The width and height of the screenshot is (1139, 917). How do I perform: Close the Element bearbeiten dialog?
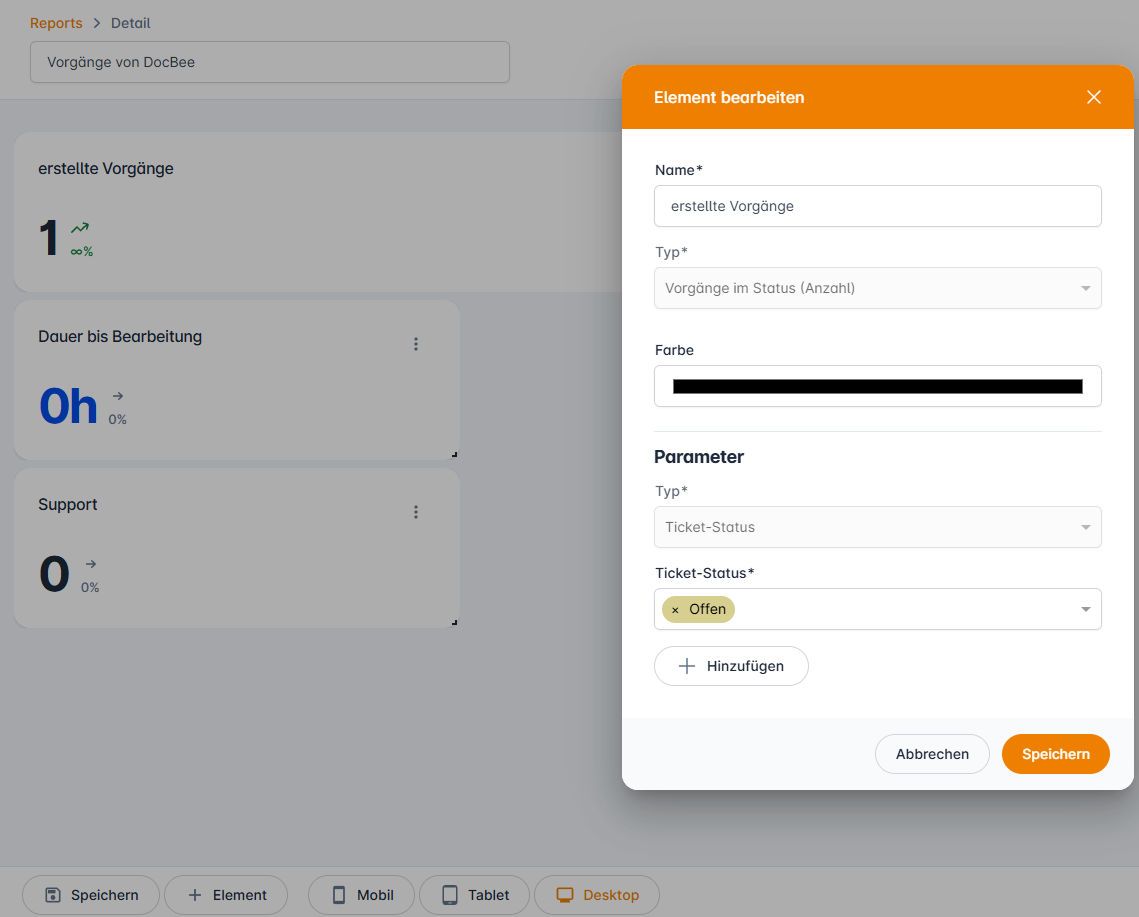pos(1093,97)
